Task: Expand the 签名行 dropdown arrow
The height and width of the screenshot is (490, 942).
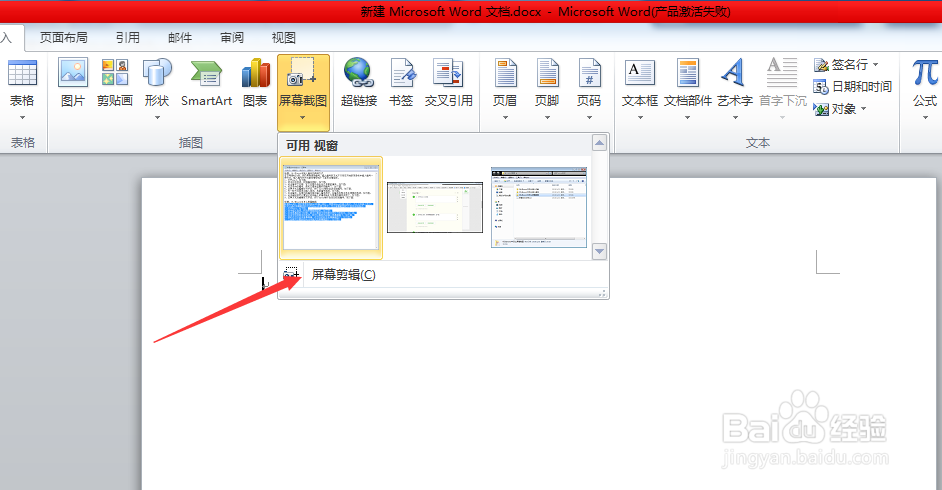Action: coord(875,64)
